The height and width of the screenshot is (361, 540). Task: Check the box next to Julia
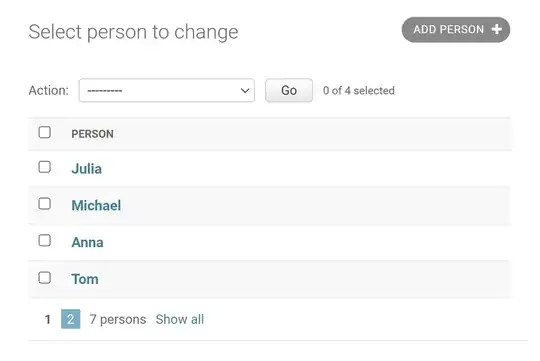pos(45,167)
